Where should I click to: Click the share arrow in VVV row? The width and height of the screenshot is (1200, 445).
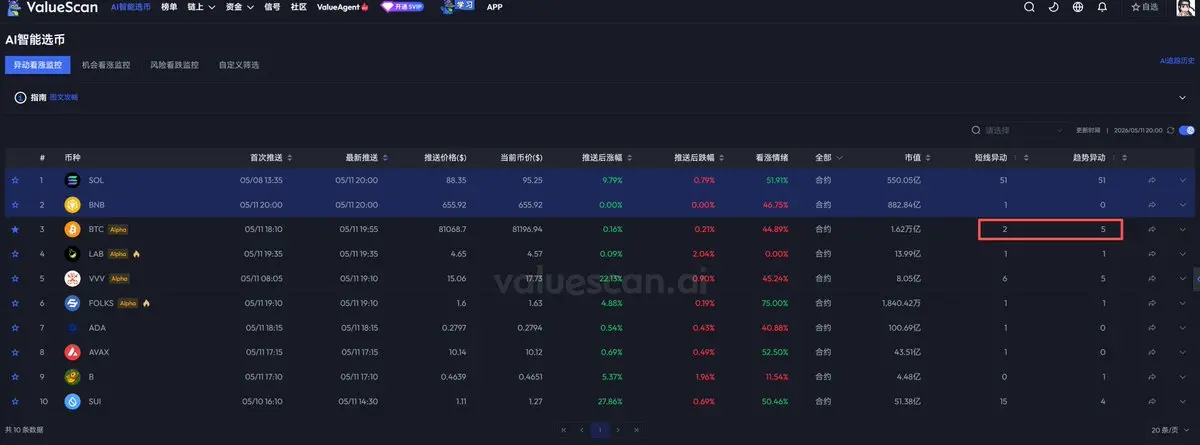point(1152,278)
